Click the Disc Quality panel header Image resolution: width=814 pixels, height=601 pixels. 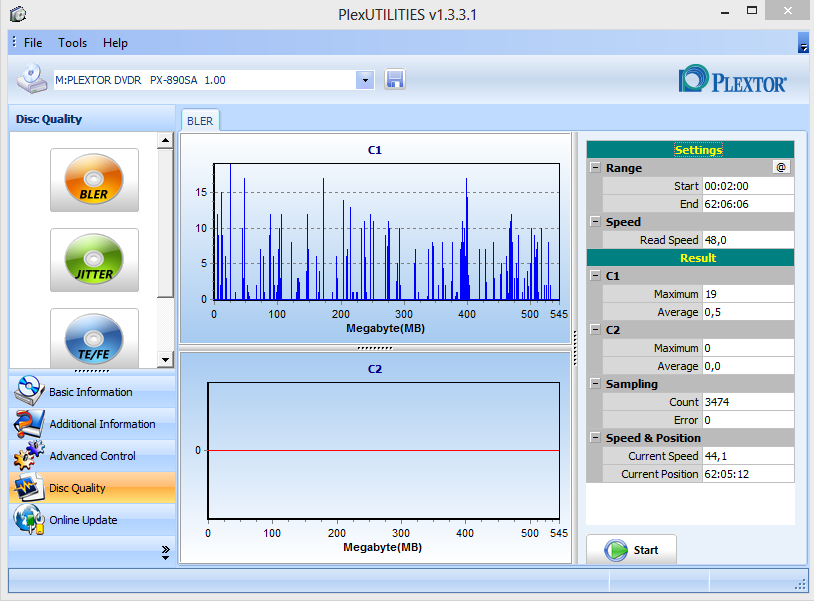(x=92, y=119)
